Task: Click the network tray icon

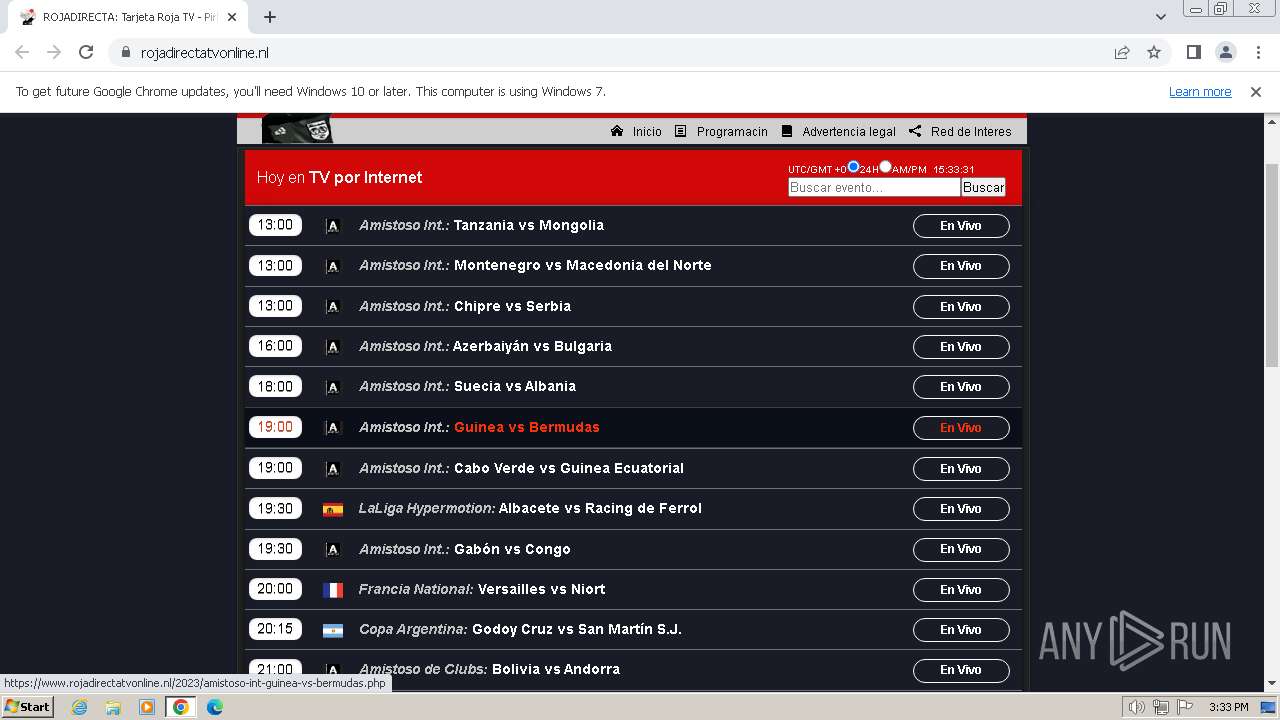Action: [x=1161, y=707]
